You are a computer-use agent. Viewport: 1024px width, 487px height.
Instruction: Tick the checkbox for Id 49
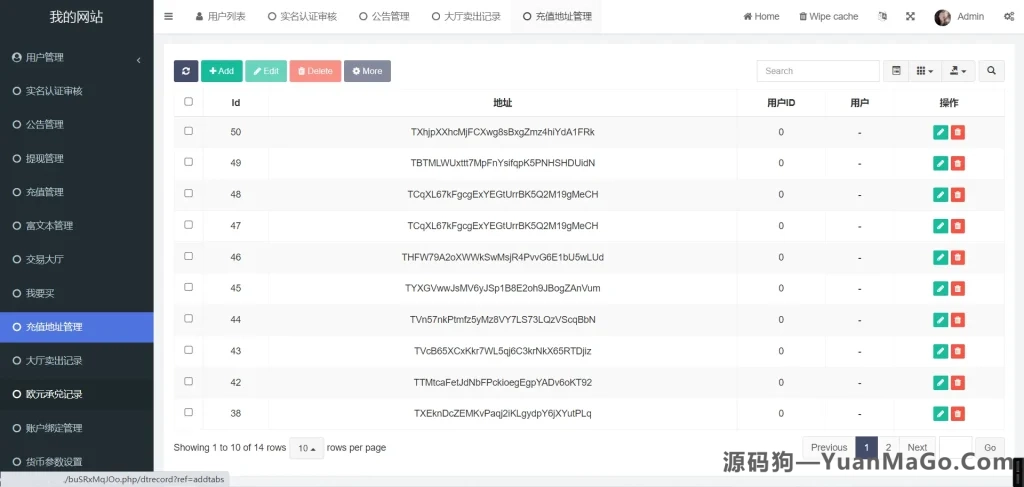click(189, 162)
